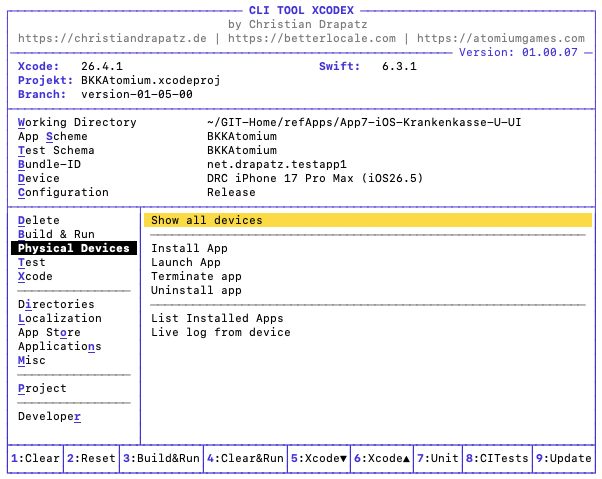Click the 2:Reset shortcut button
The image size is (602, 479).
(91, 458)
